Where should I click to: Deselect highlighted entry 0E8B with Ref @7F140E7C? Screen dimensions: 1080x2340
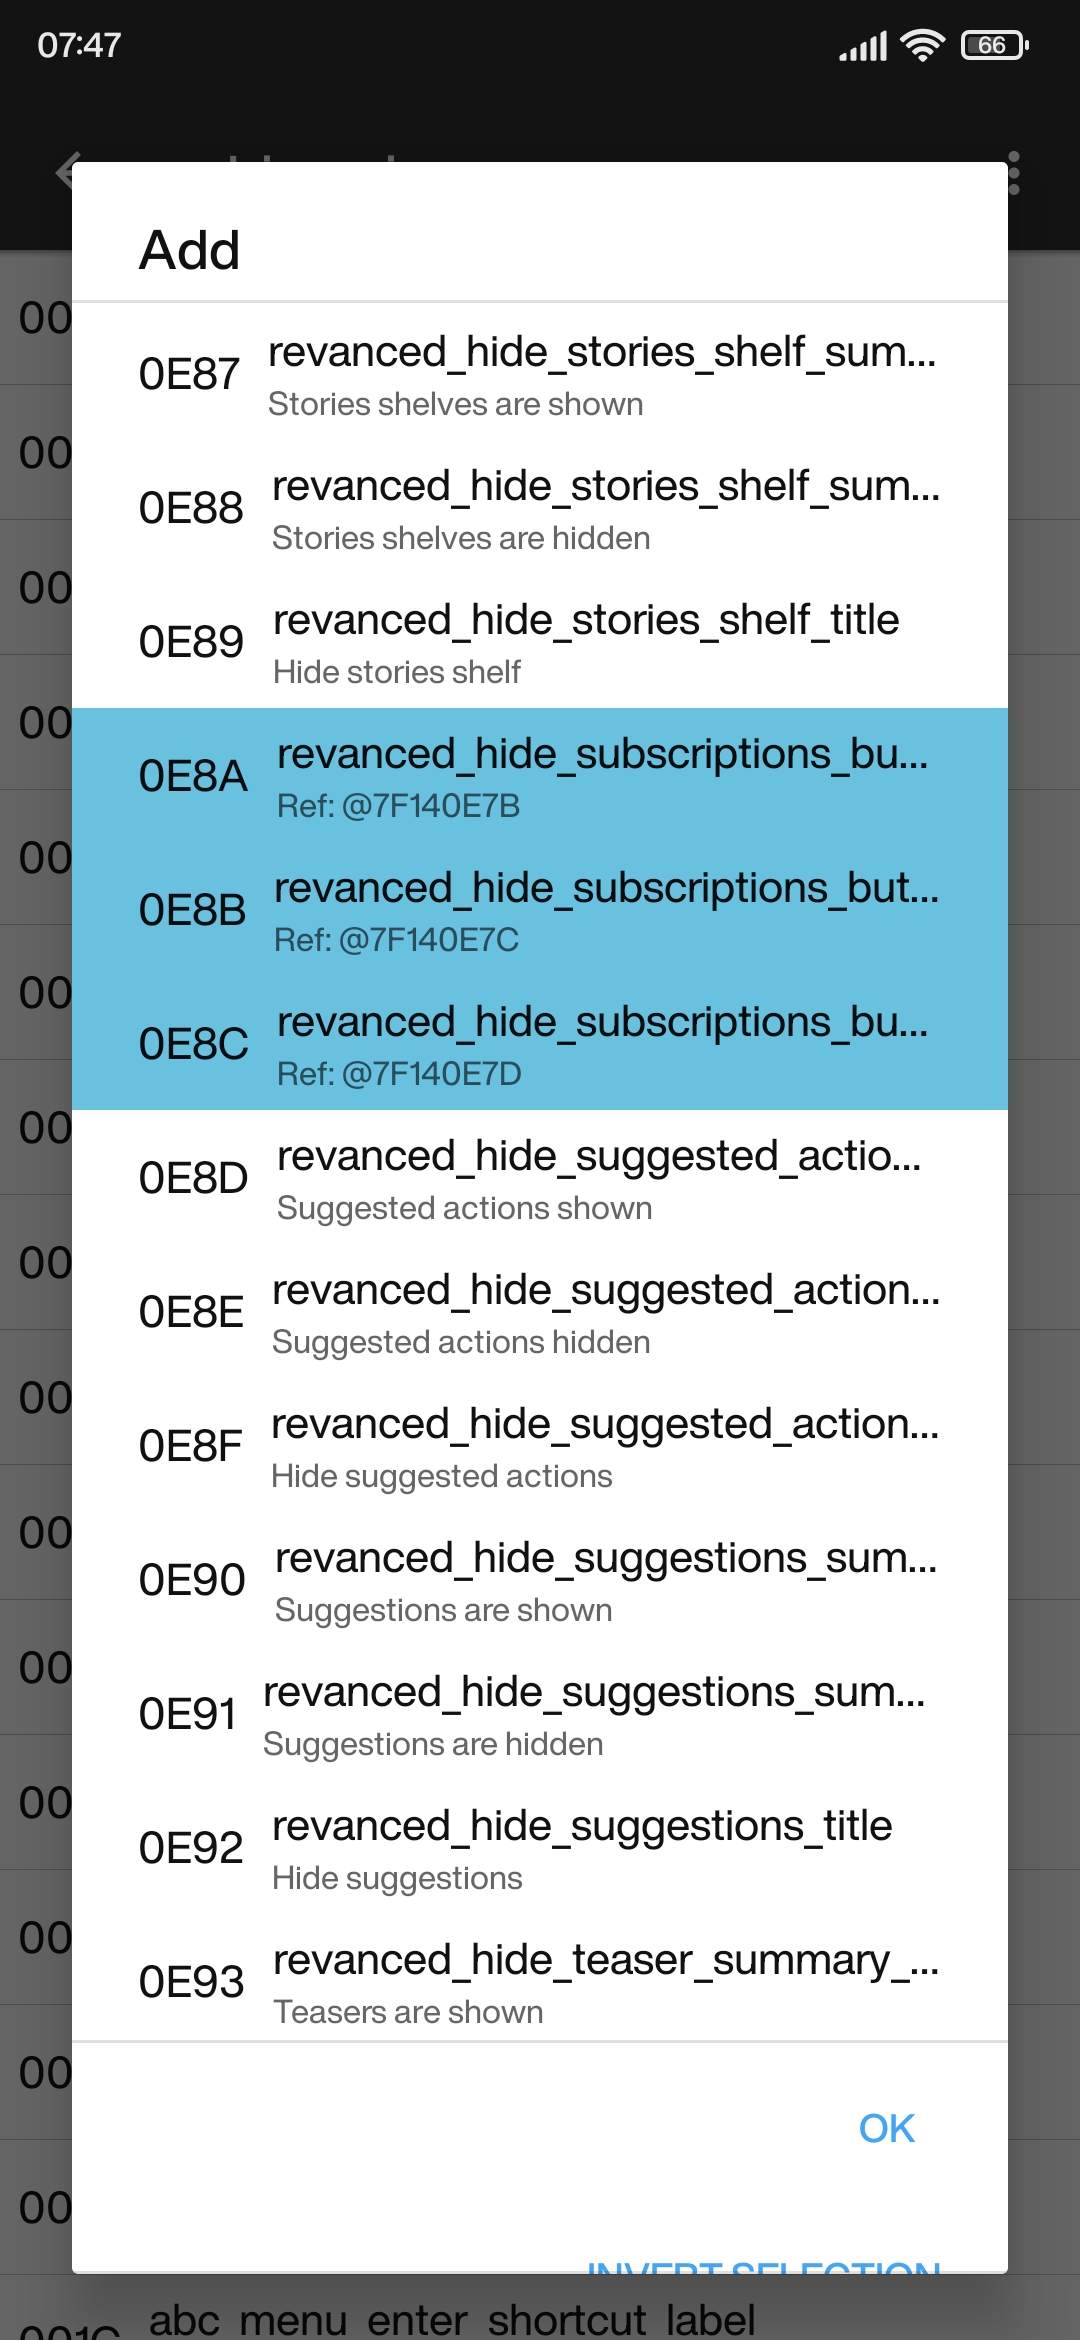pos(540,910)
